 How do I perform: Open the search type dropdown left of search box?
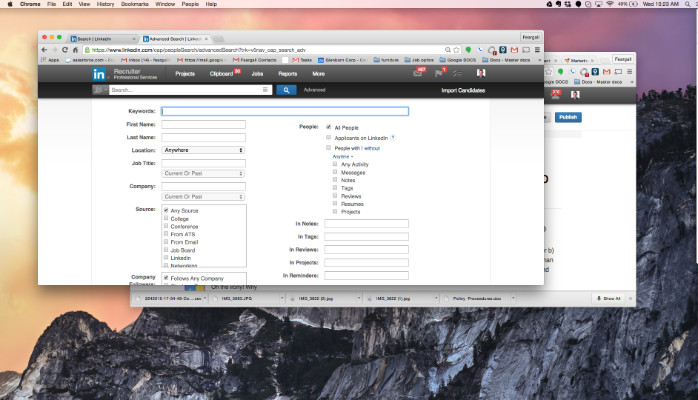click(x=100, y=90)
